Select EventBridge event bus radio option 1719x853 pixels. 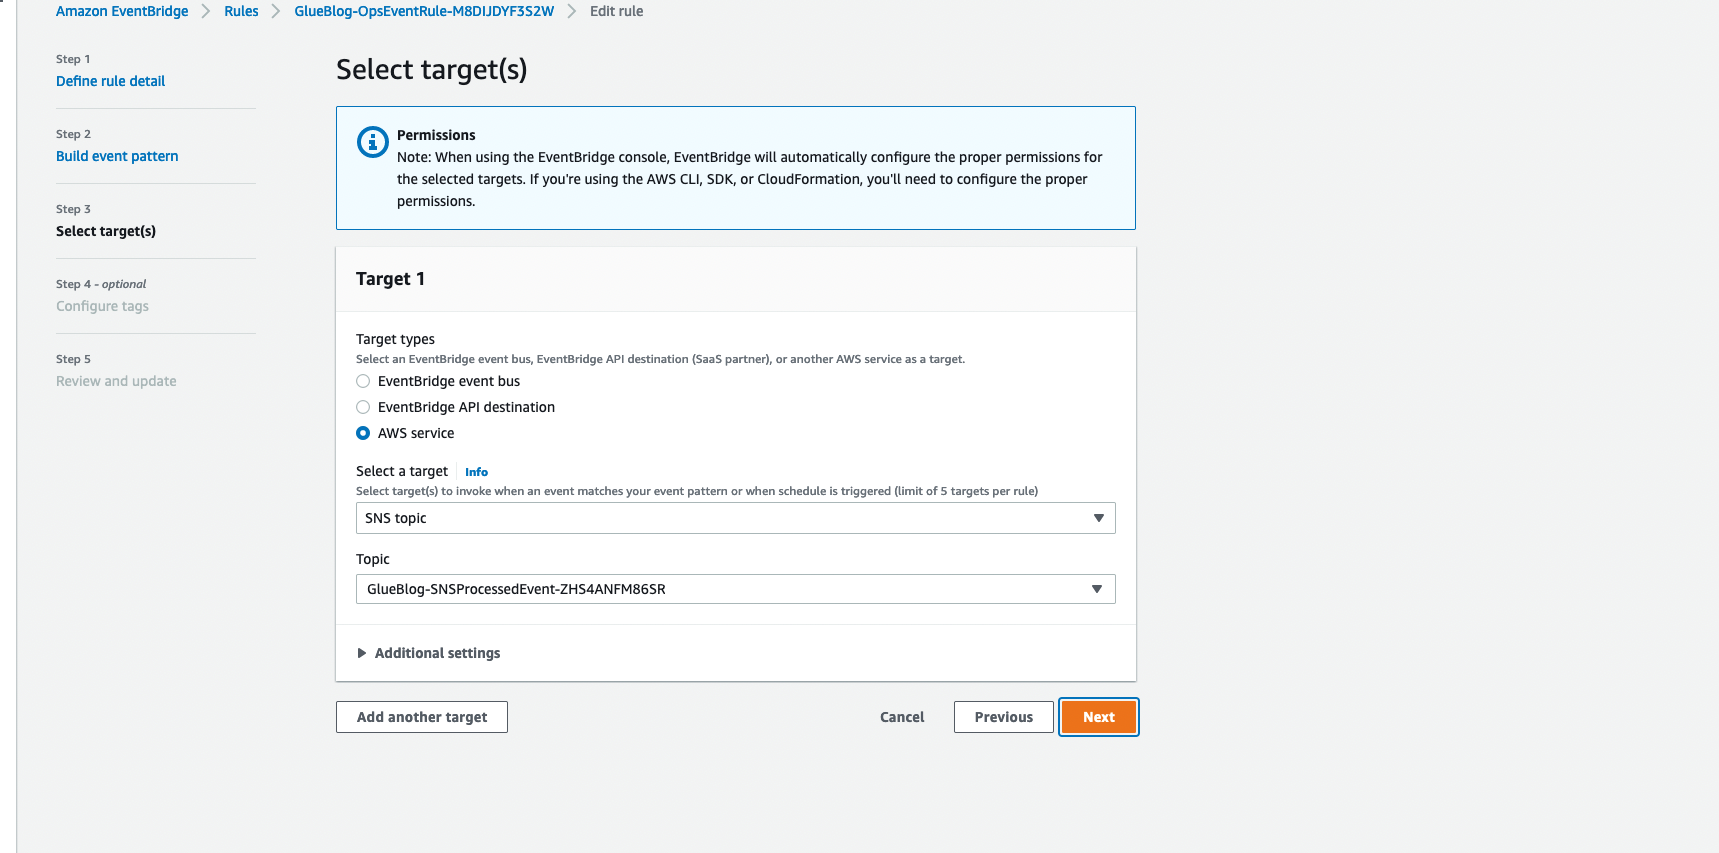(363, 381)
